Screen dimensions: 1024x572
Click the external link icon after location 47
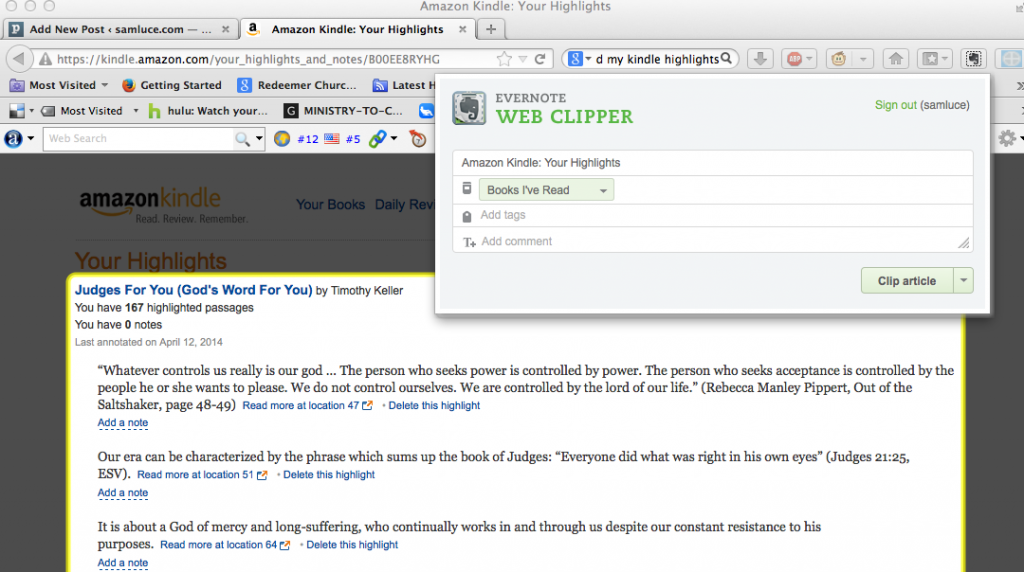[x=367, y=405]
